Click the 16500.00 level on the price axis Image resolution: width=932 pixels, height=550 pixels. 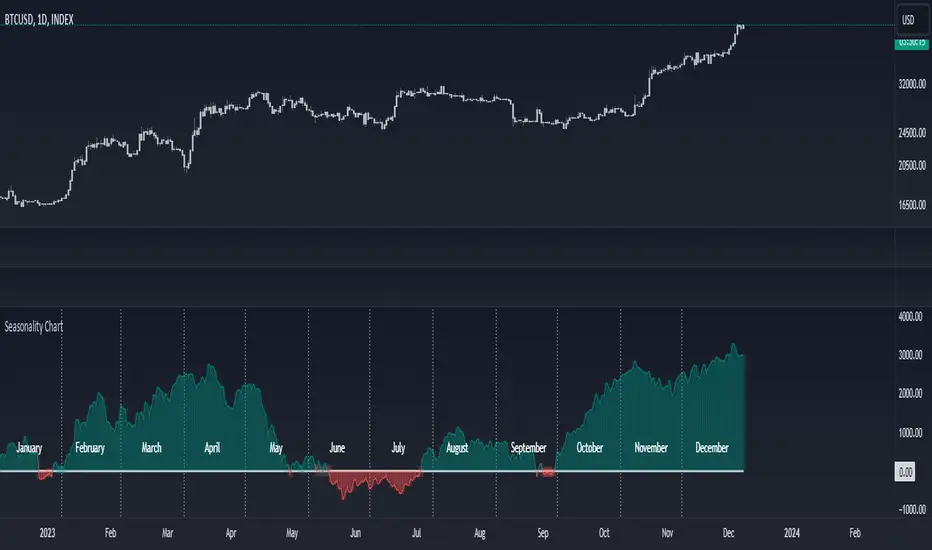click(x=910, y=204)
